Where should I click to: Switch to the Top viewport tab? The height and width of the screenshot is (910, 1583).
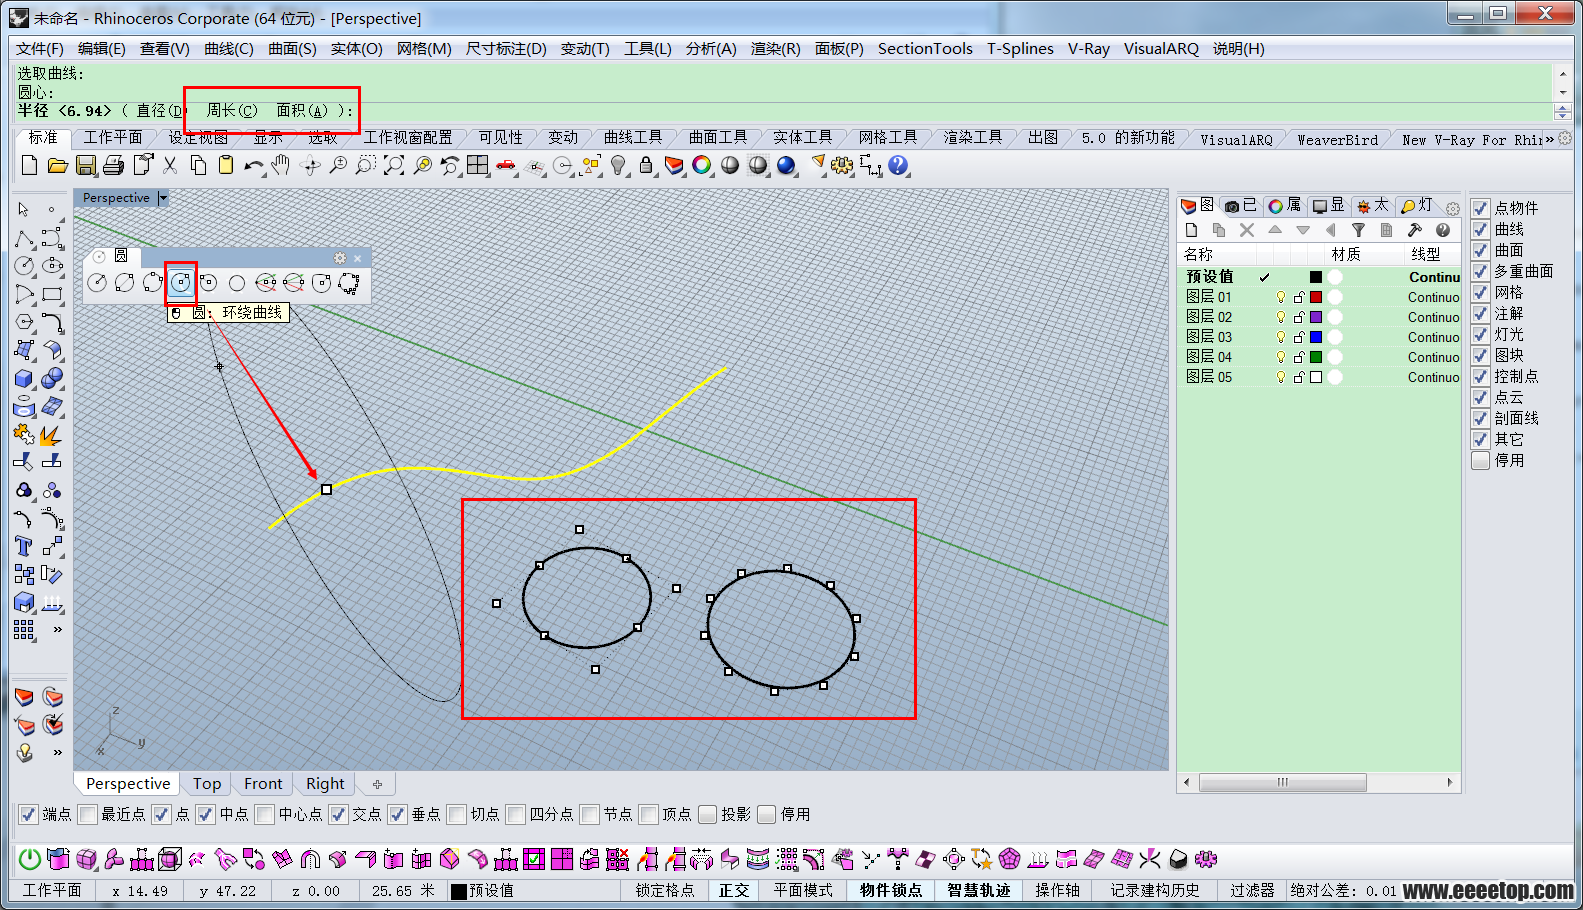click(207, 783)
